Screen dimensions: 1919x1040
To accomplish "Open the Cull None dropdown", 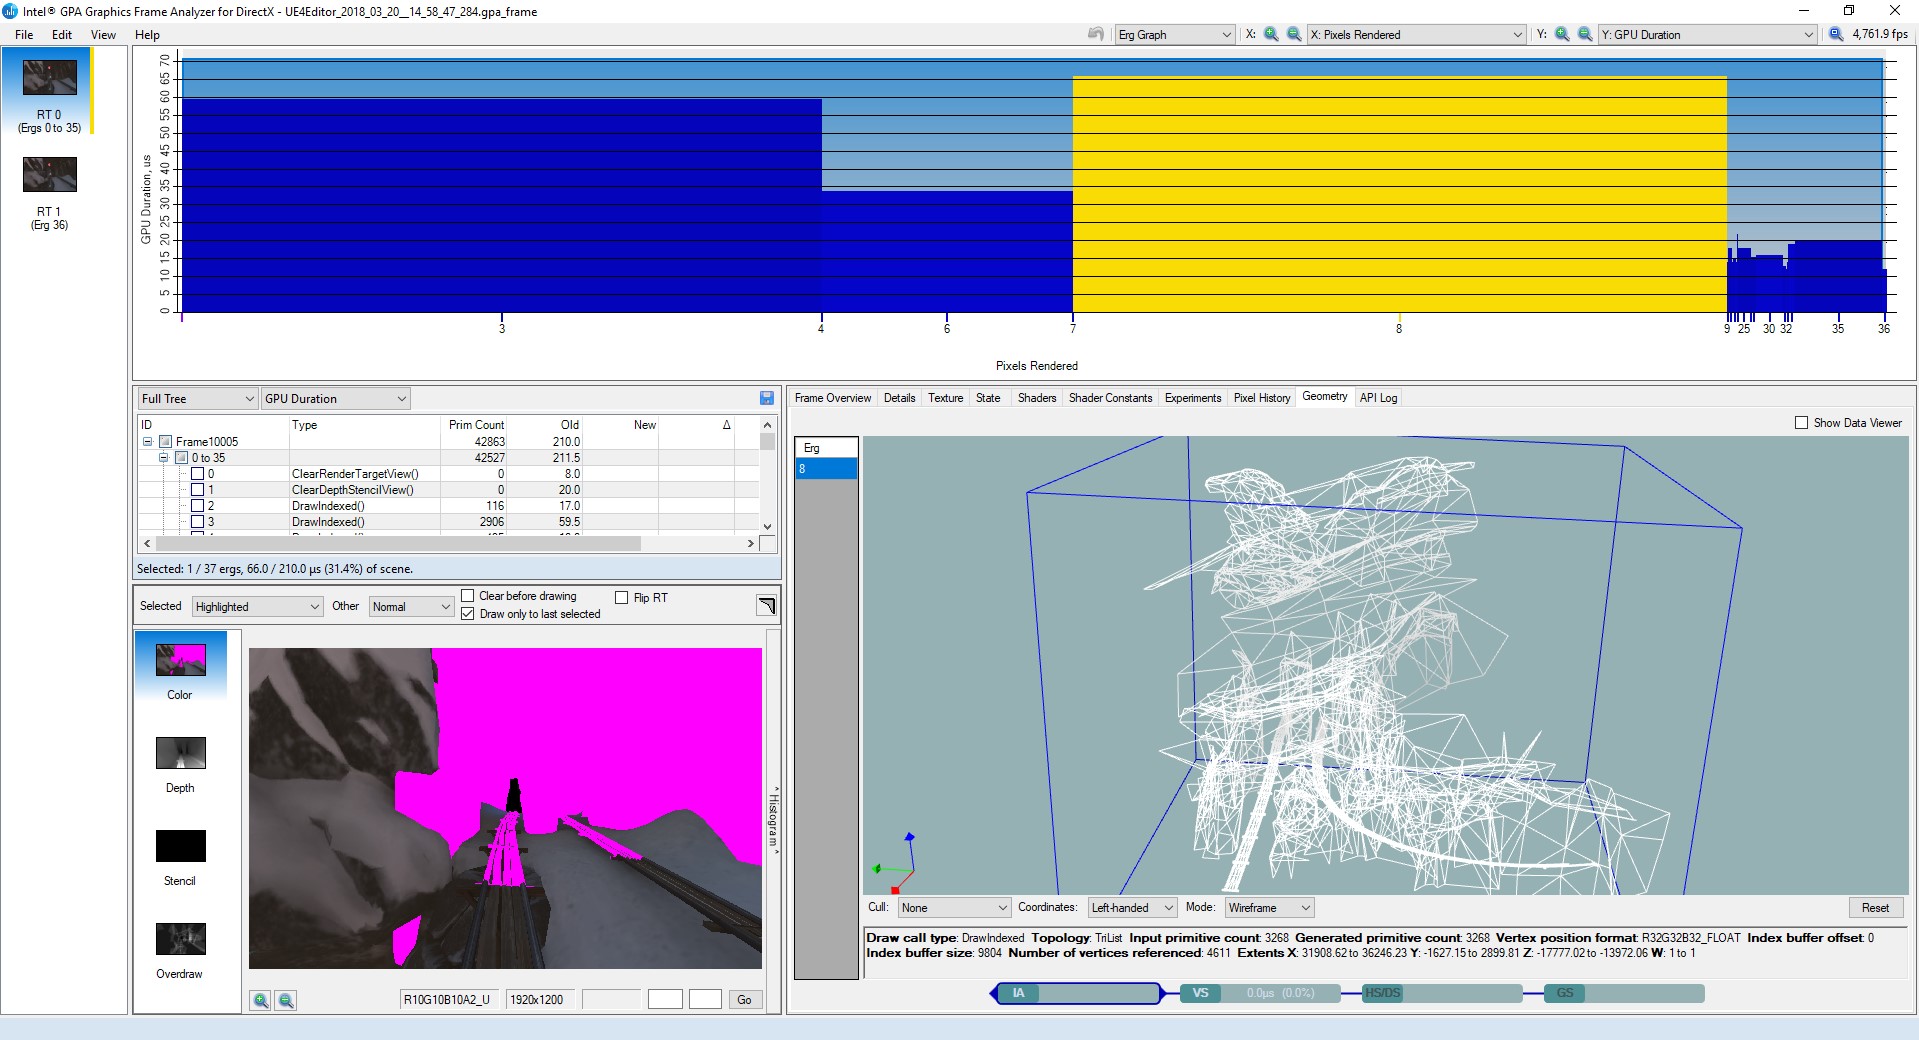I will pyautogui.click(x=954, y=908).
